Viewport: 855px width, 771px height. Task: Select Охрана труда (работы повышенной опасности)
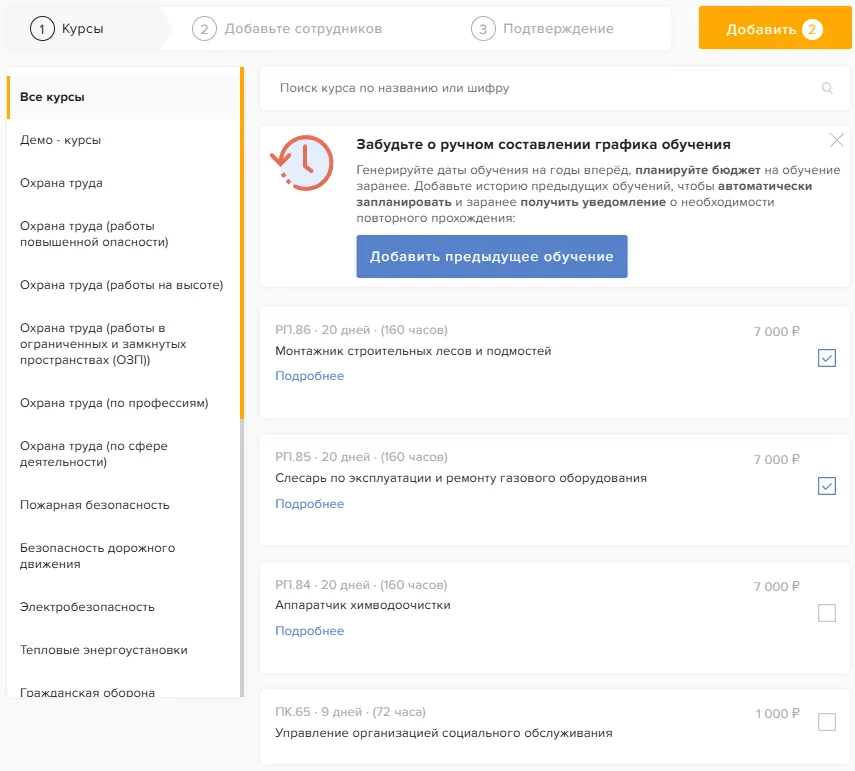[x=123, y=234]
